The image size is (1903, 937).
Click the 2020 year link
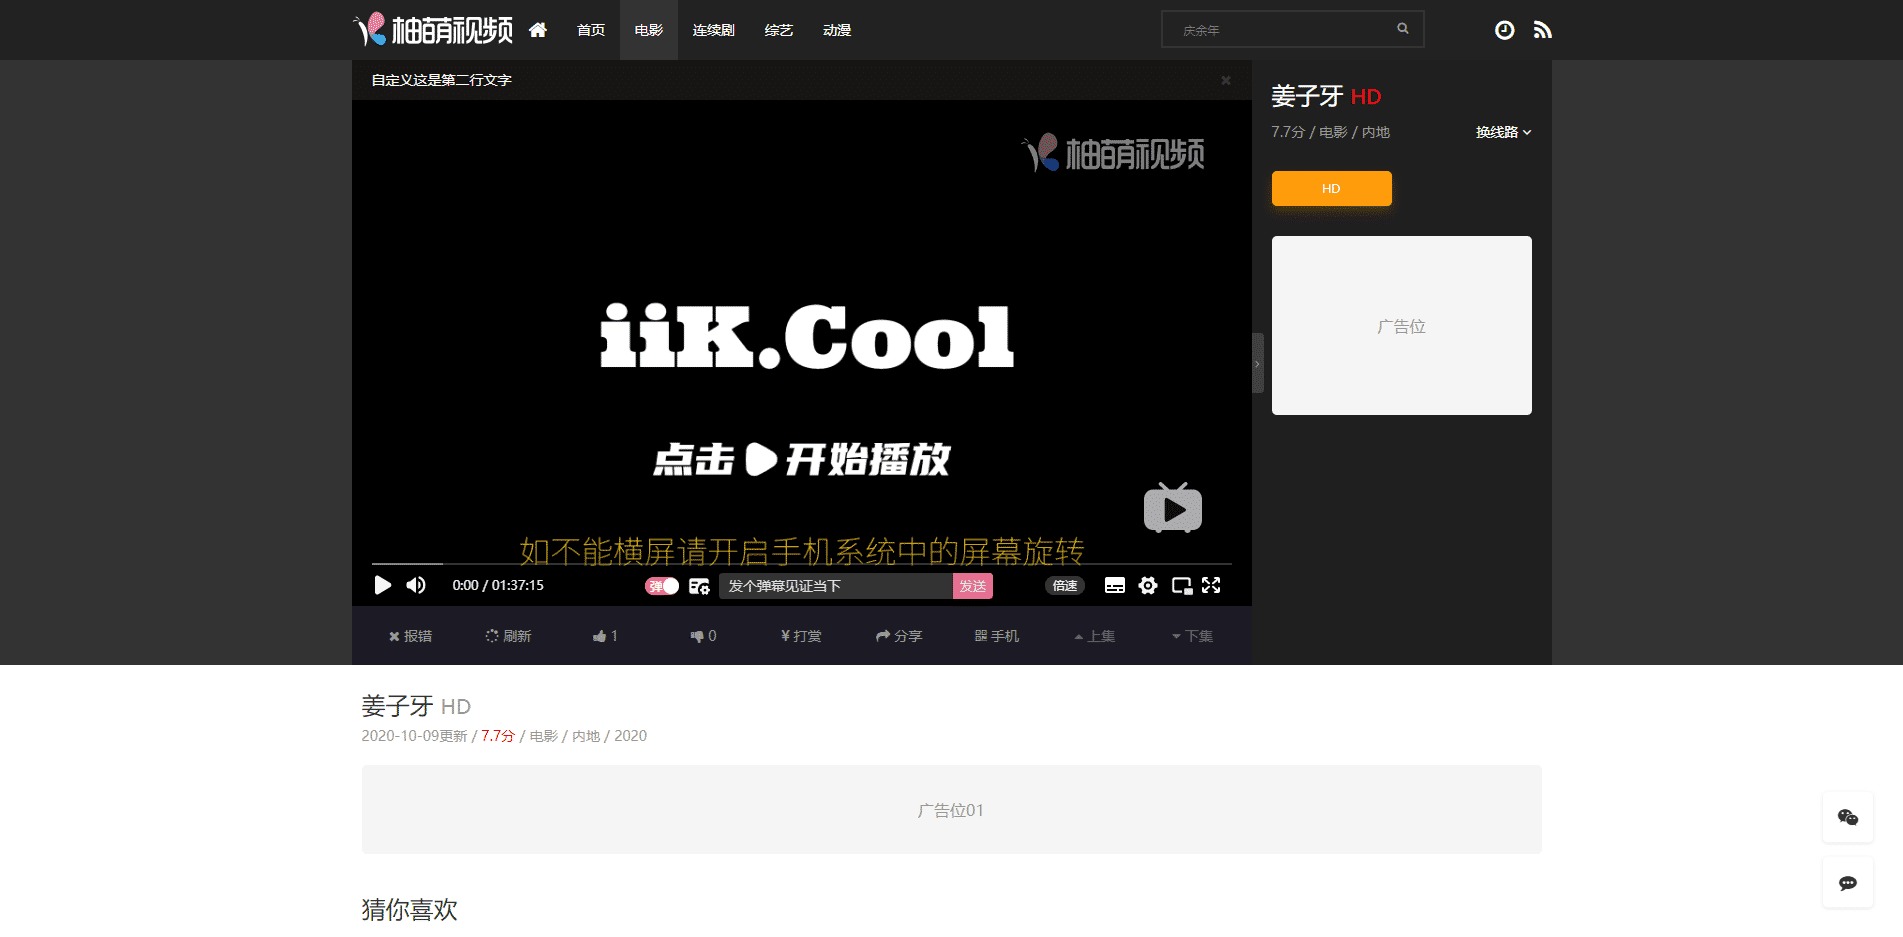click(x=630, y=736)
